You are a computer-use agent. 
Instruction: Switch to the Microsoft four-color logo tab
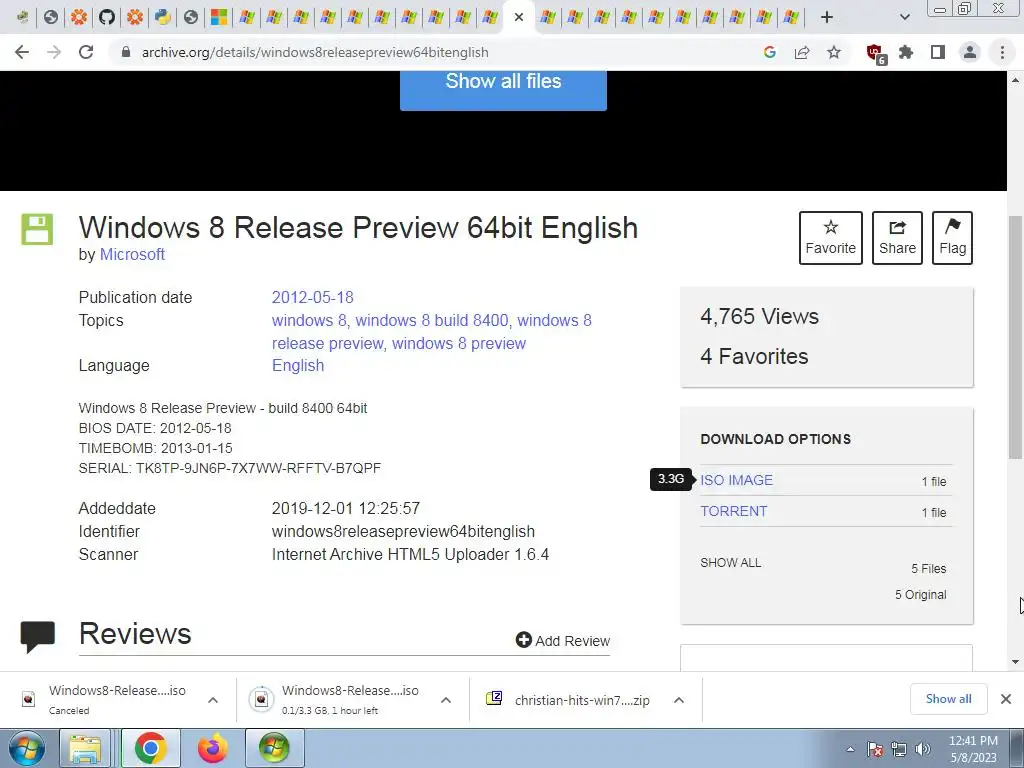pos(219,17)
